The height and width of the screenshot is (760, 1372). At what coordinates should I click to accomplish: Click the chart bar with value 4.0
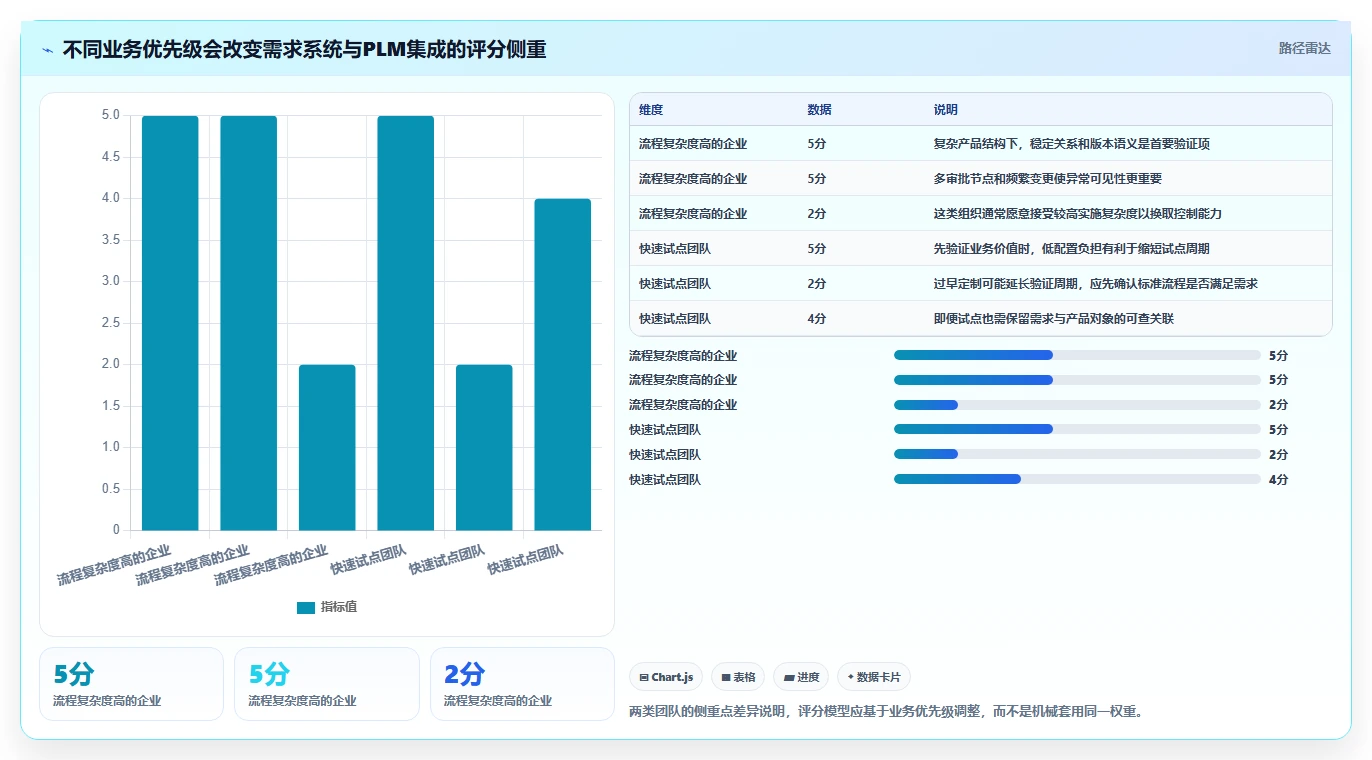click(x=563, y=364)
